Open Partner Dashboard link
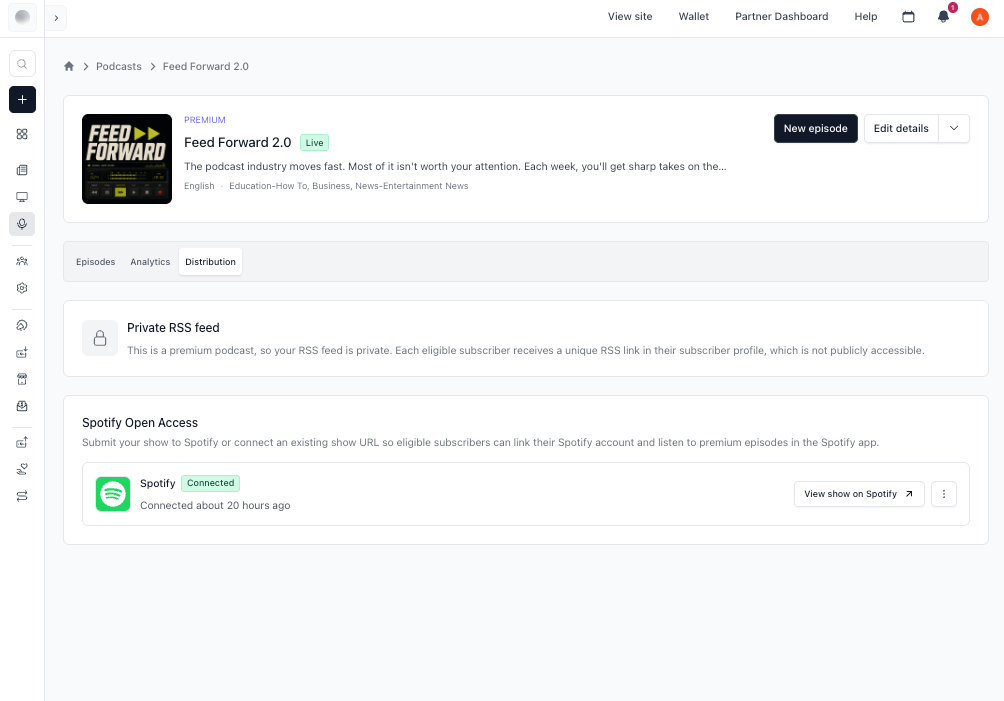The height and width of the screenshot is (701, 1004). click(781, 17)
